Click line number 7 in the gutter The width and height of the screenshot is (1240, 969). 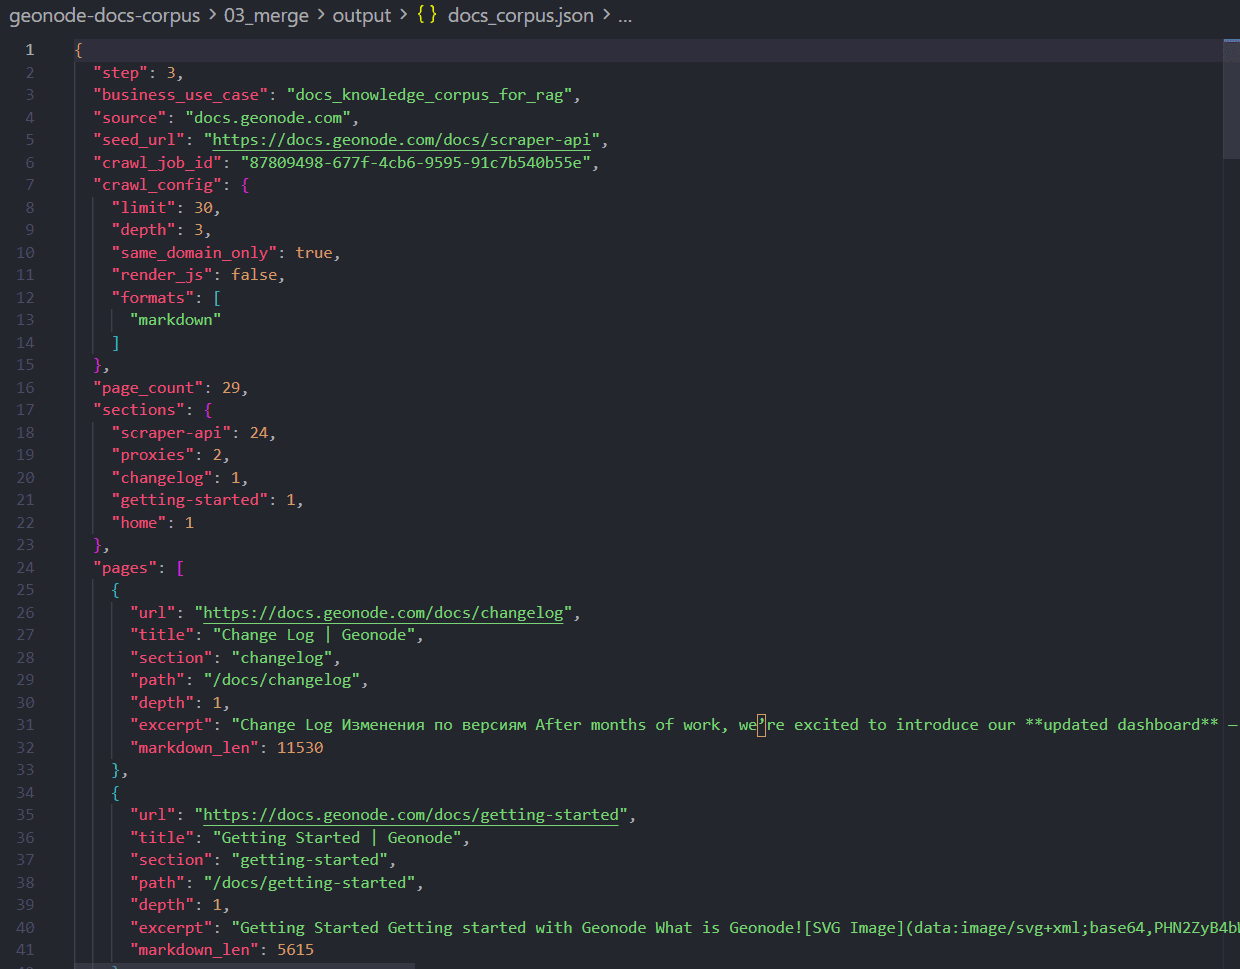coord(29,185)
